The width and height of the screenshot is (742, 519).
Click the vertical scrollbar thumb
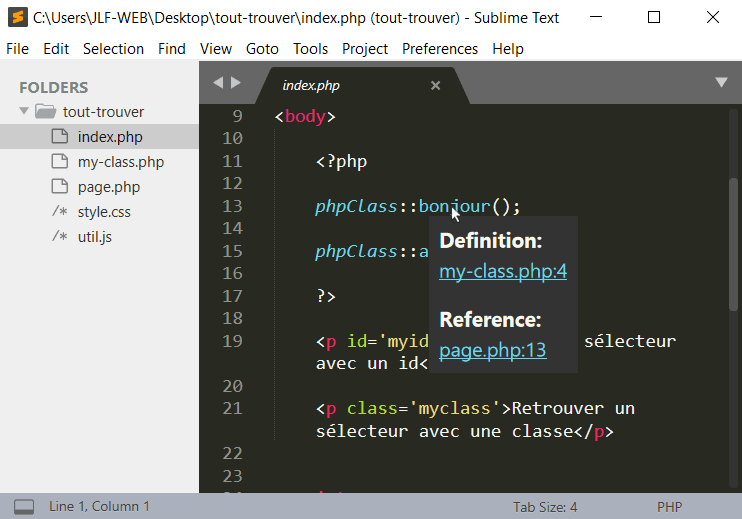(733, 244)
